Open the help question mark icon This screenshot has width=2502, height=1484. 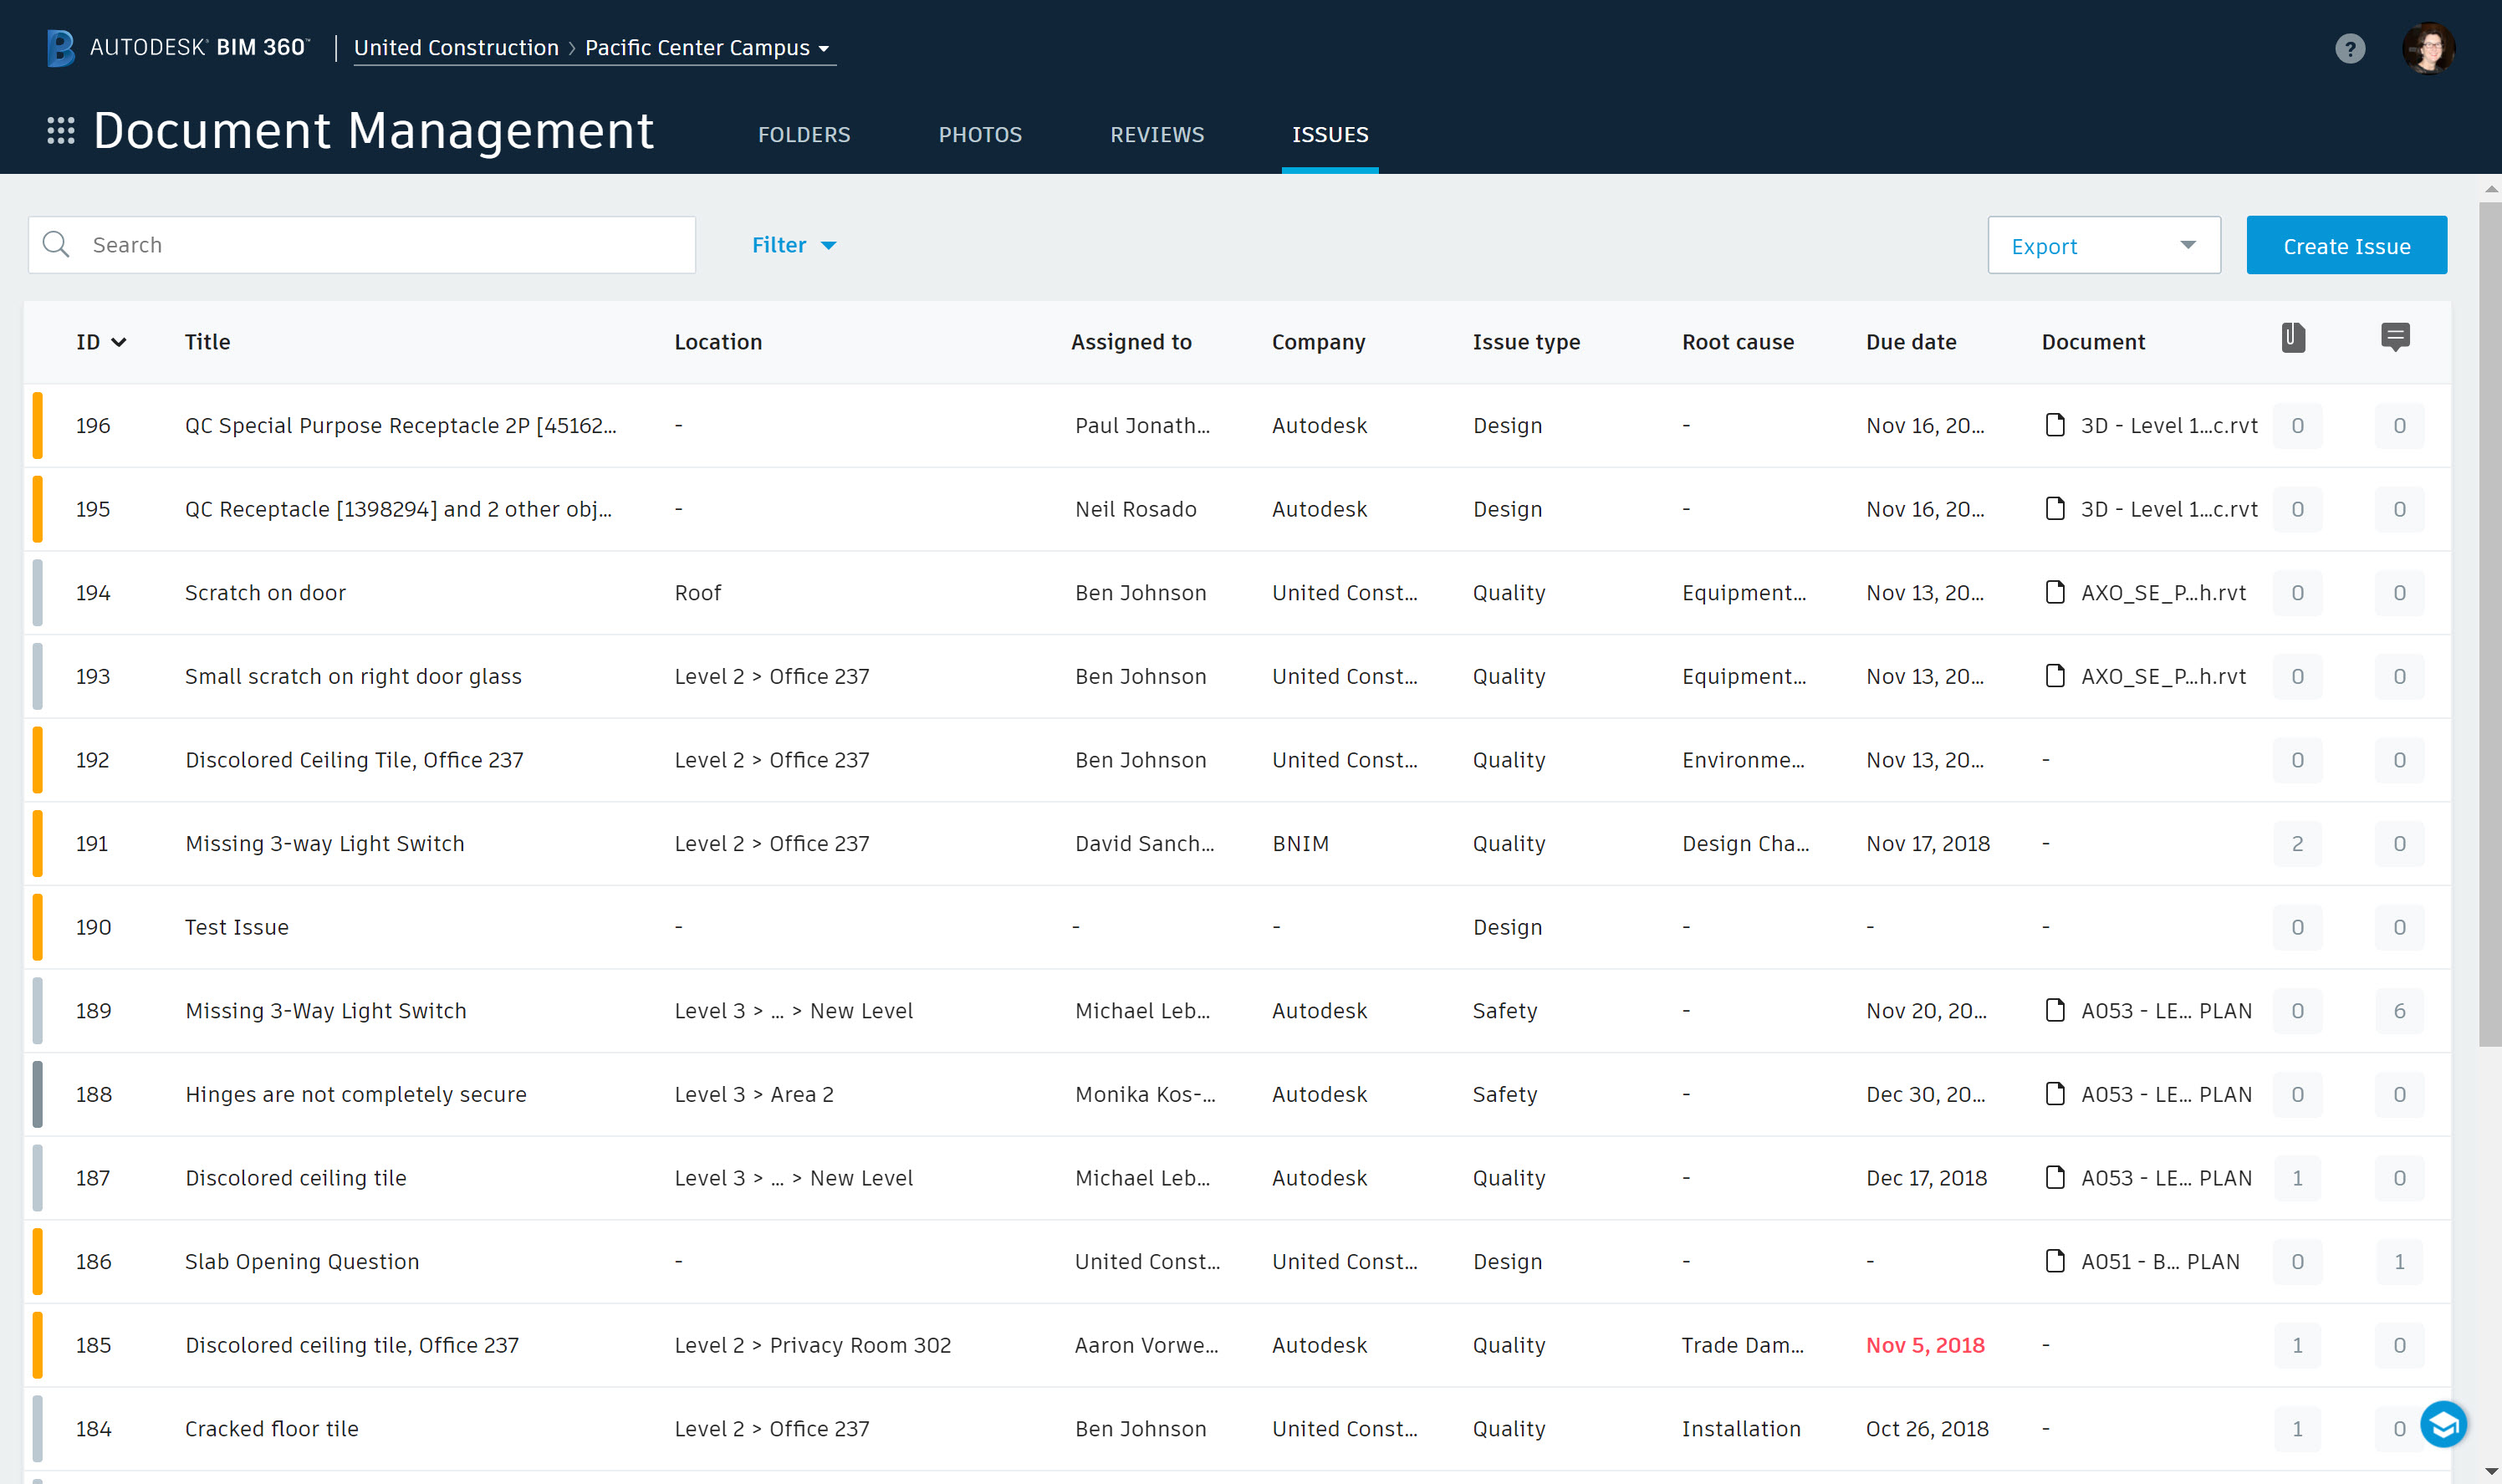[2350, 47]
